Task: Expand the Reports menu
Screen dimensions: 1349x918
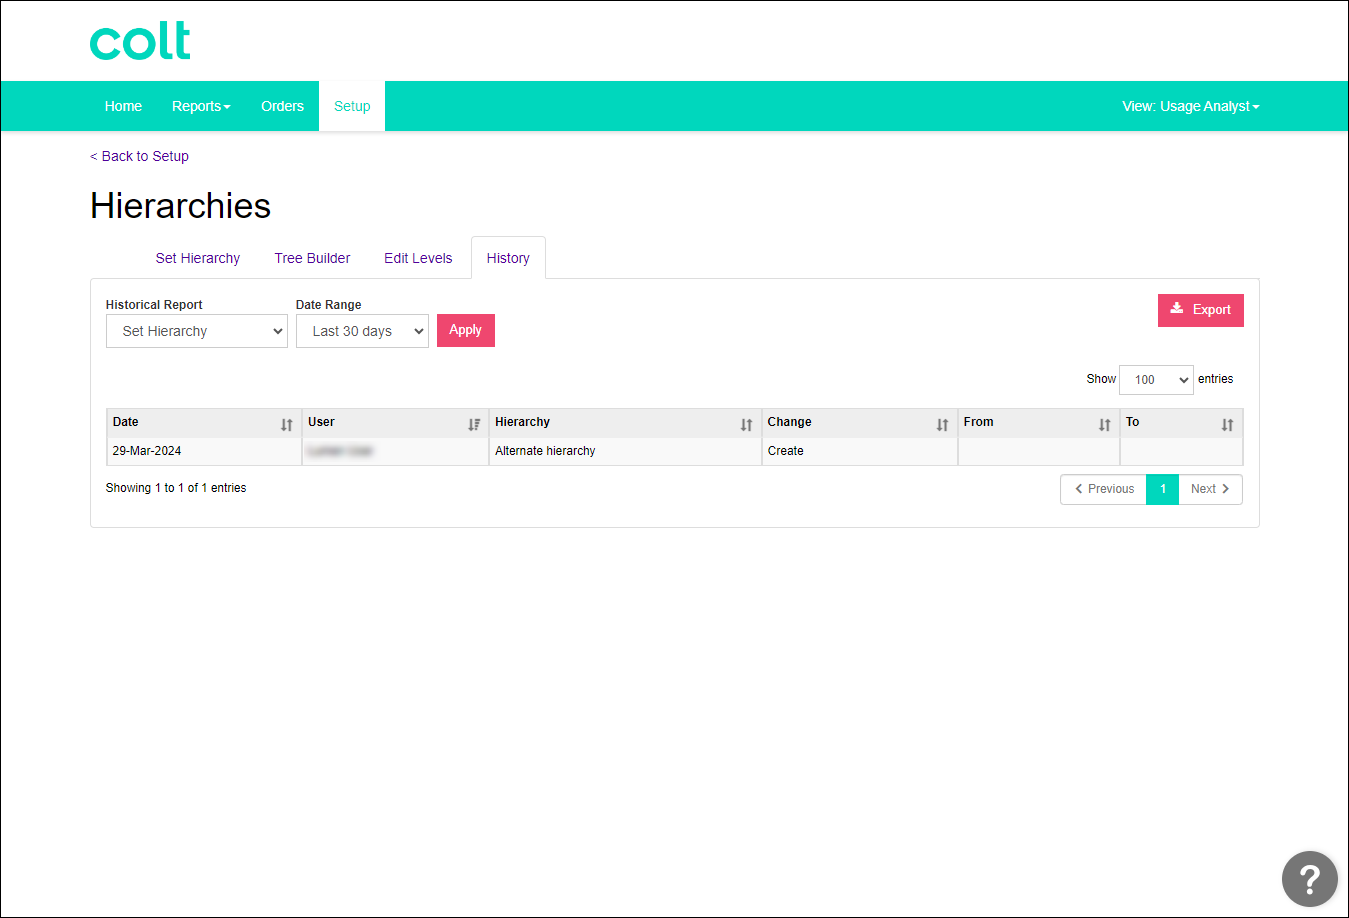Action: click(x=201, y=106)
